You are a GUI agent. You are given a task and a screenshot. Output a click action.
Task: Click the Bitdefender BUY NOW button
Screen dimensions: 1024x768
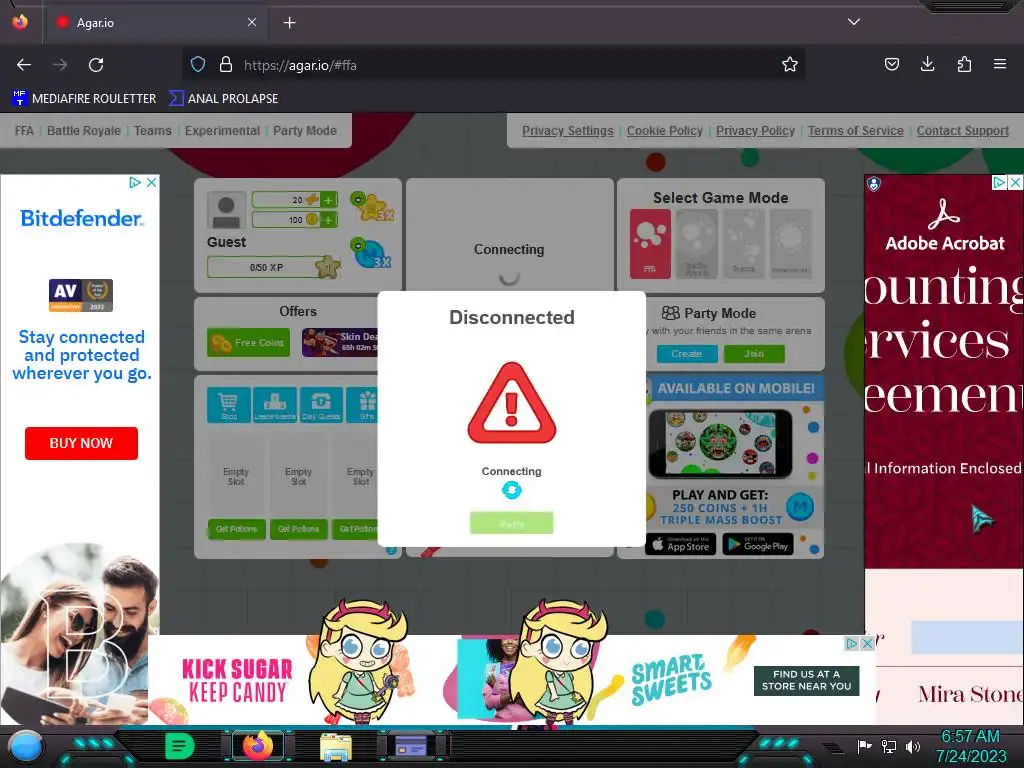click(x=81, y=443)
